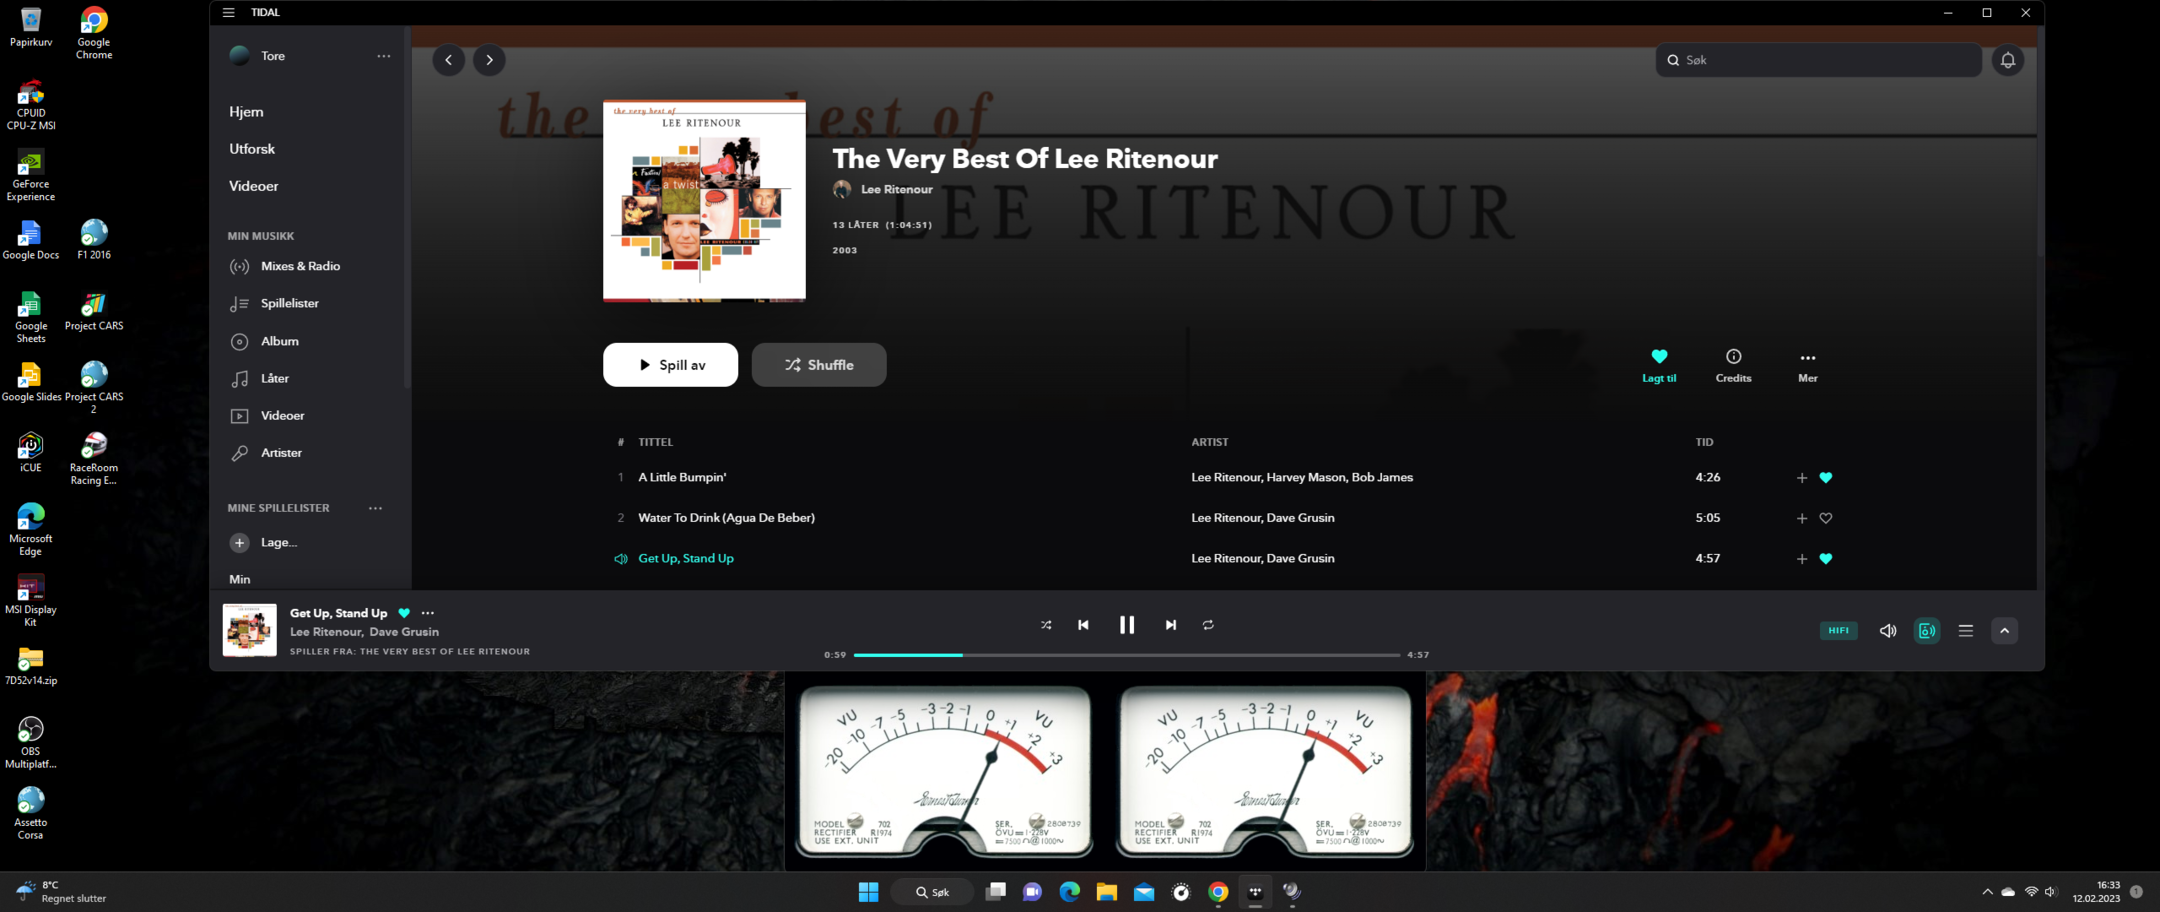Add A Little Bumpin' to a playlist
Image resolution: width=2160 pixels, height=912 pixels.
(1801, 478)
